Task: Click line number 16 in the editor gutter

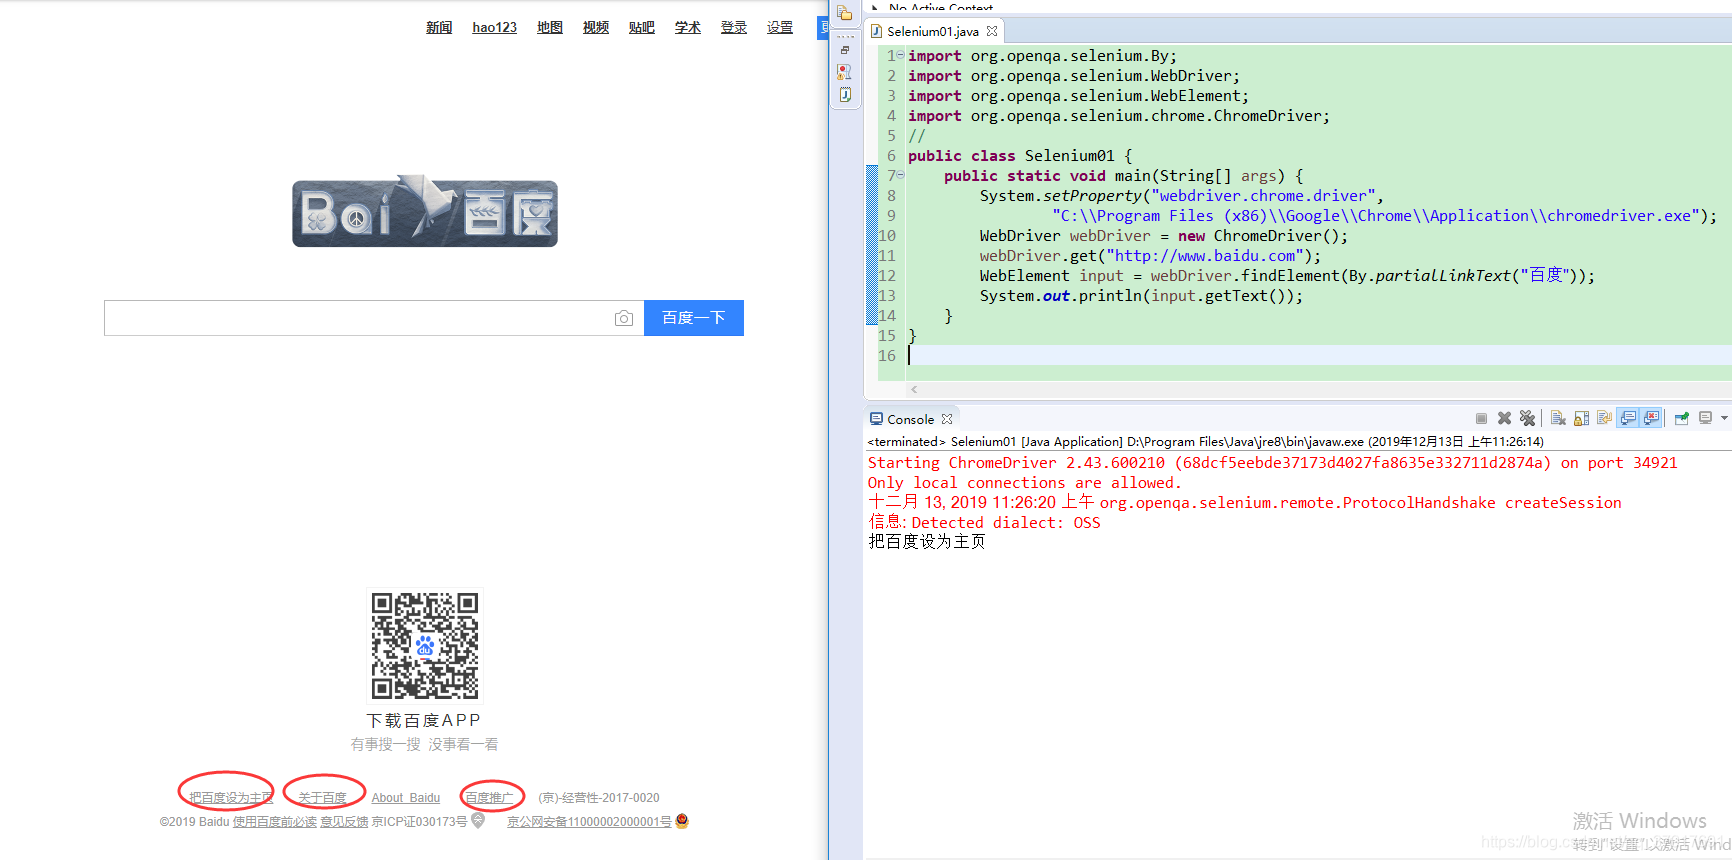Action: [x=887, y=356]
